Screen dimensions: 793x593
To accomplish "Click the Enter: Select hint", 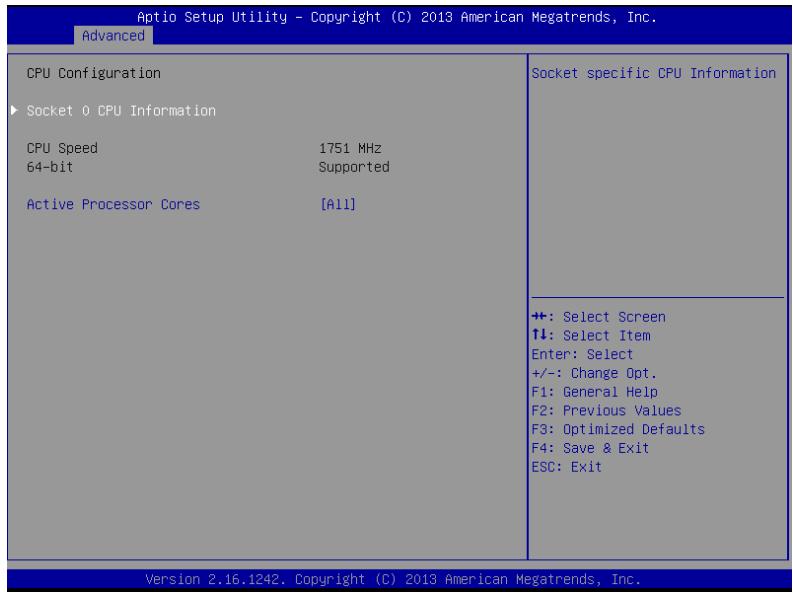I will 582,354.
